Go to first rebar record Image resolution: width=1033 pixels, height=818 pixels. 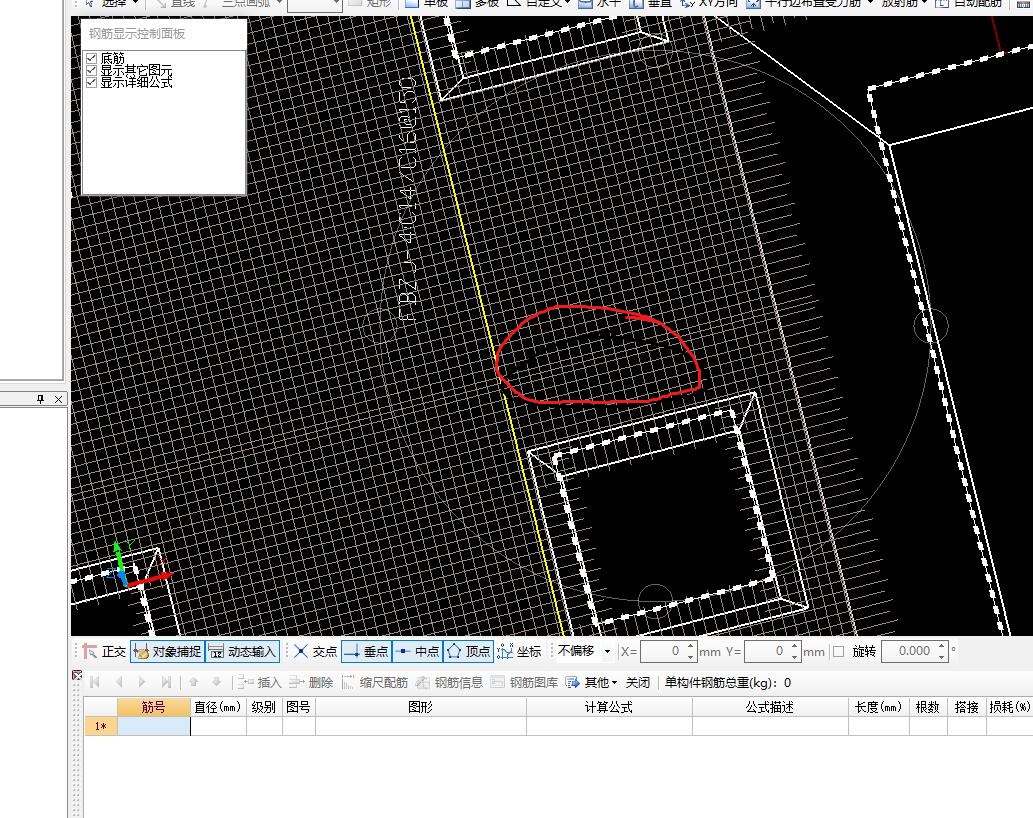[95, 682]
